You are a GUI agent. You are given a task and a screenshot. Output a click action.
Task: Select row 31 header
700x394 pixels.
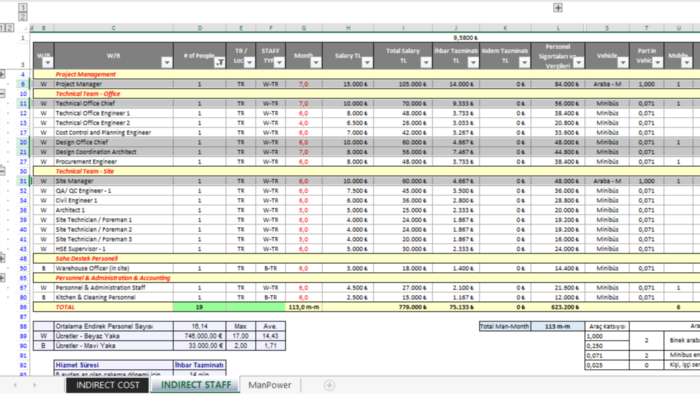coord(23,181)
